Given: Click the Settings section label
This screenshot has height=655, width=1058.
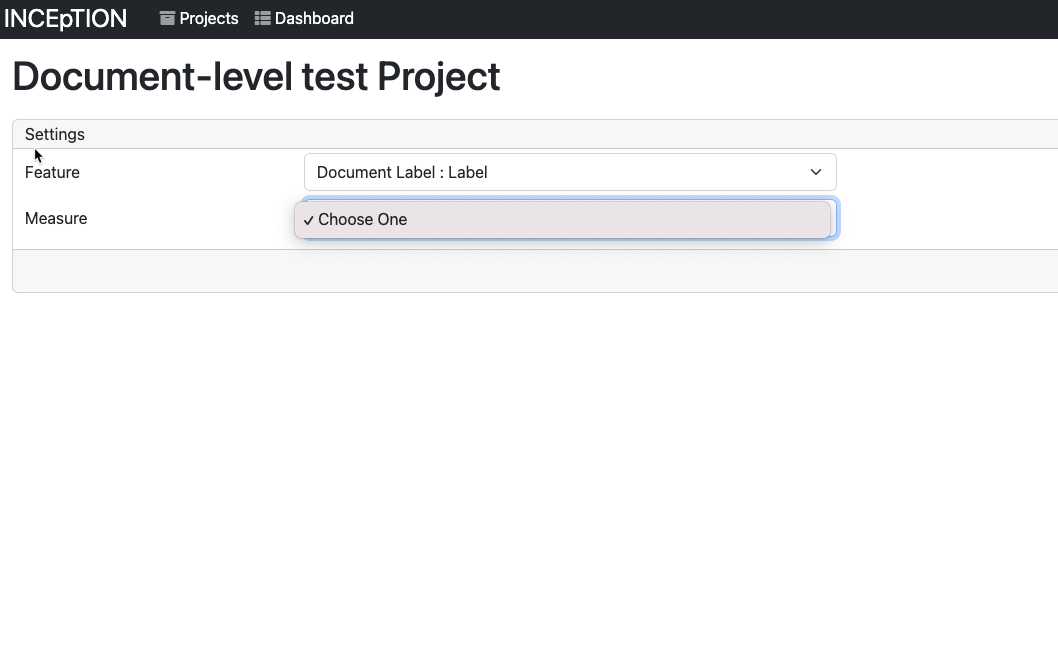Looking at the screenshot, I should pos(54,134).
